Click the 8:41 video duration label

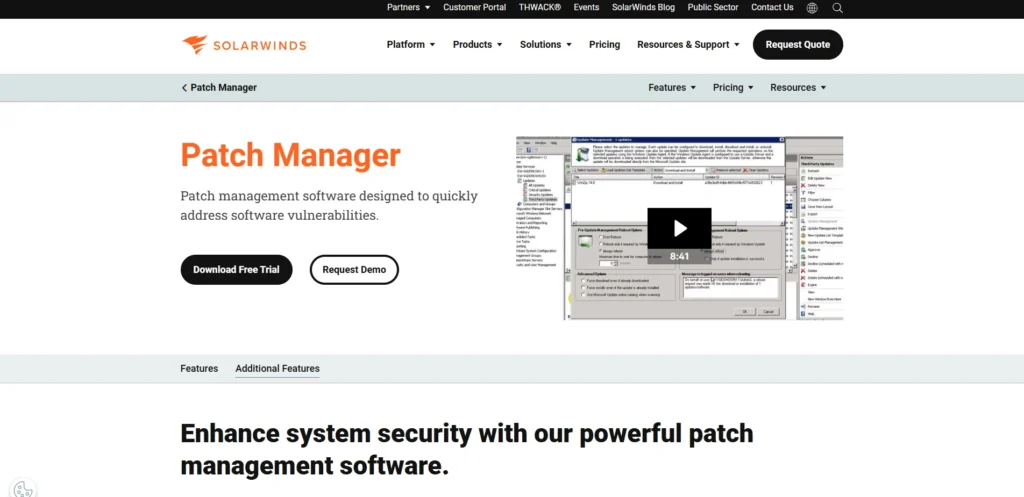pyautogui.click(x=679, y=256)
